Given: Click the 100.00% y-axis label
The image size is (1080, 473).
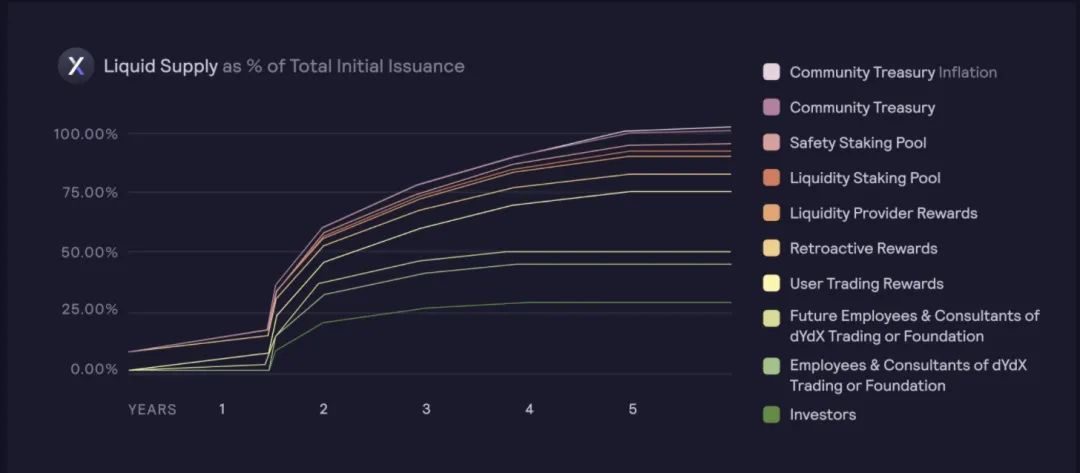Looking at the screenshot, I should coord(86,134).
